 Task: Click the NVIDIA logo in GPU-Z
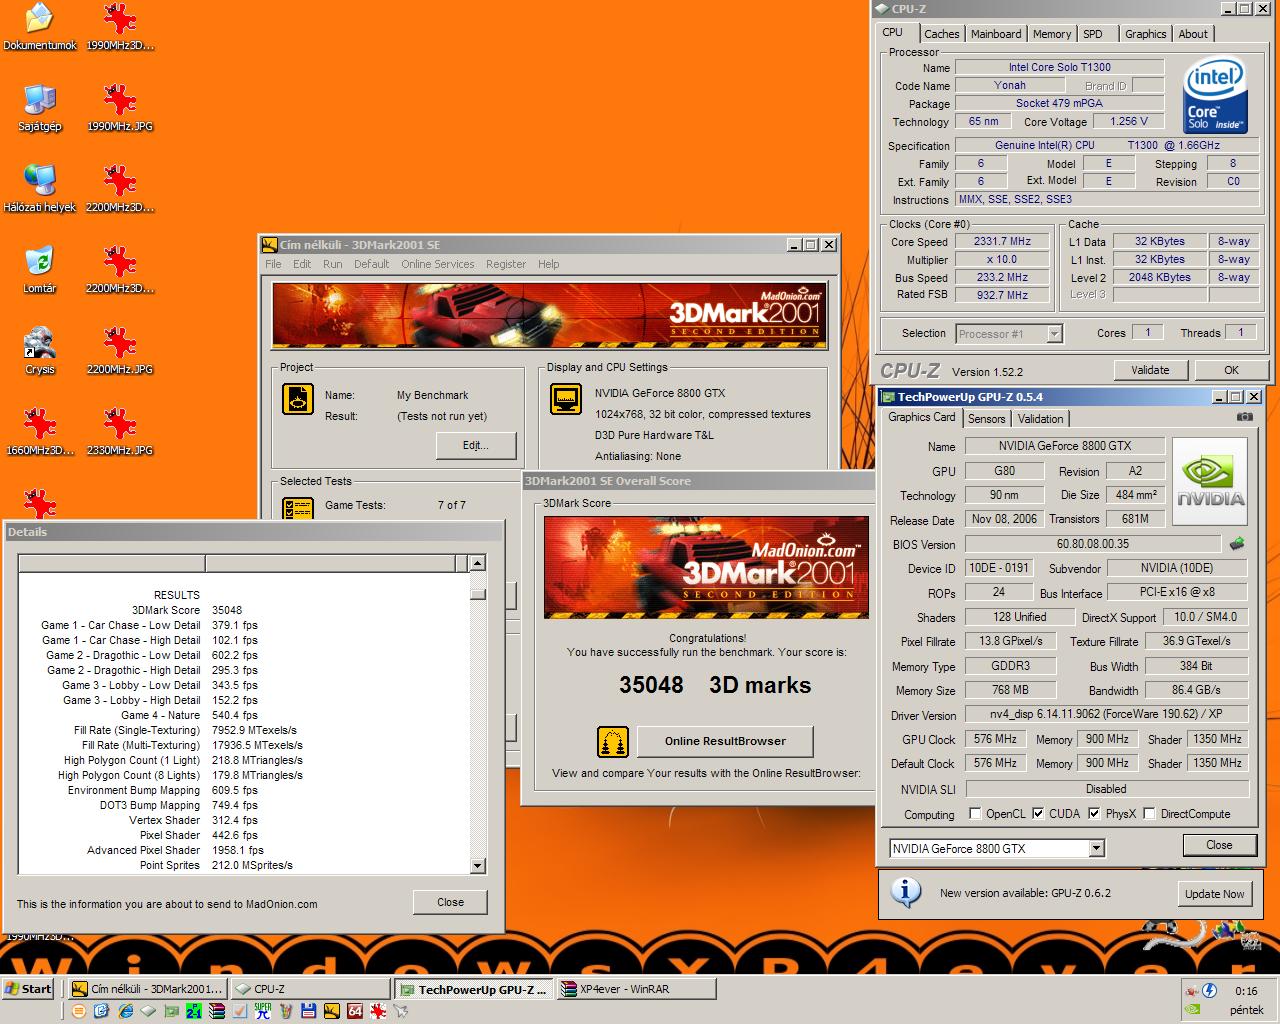point(1210,483)
